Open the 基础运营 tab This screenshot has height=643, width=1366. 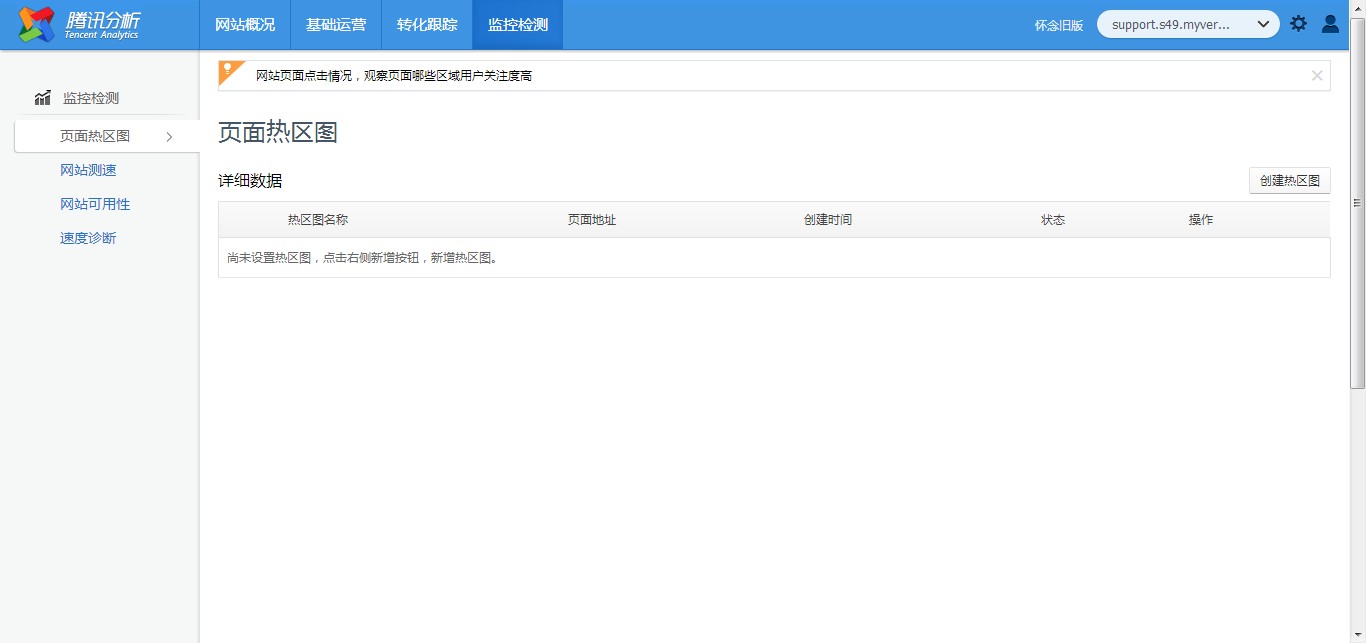(x=336, y=25)
